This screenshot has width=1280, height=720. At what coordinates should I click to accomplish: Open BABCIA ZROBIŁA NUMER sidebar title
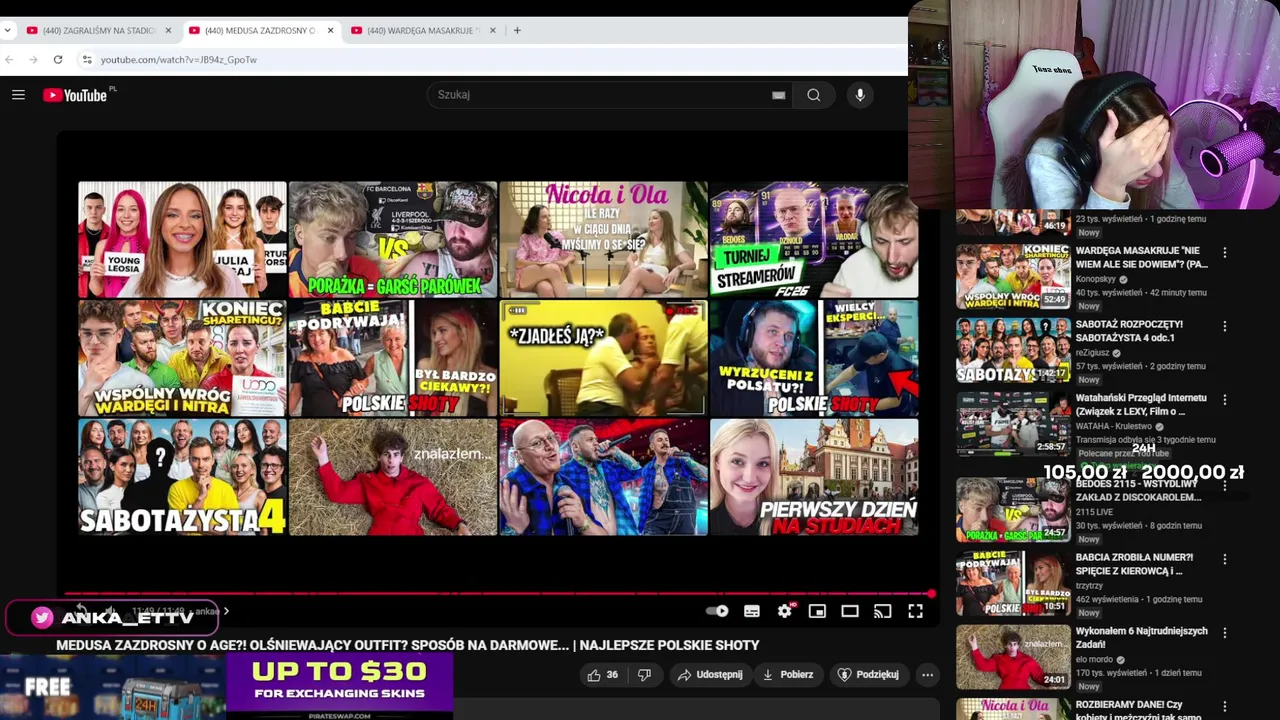(1134, 564)
